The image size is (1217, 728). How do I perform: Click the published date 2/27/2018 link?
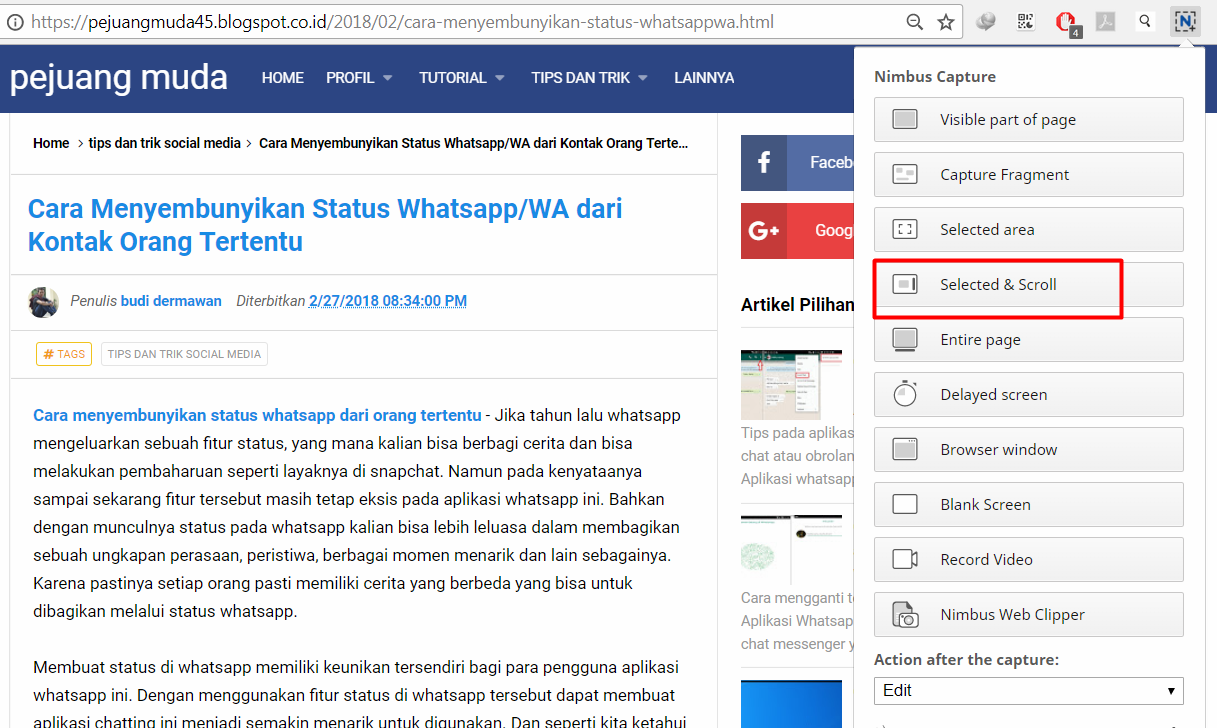click(388, 300)
